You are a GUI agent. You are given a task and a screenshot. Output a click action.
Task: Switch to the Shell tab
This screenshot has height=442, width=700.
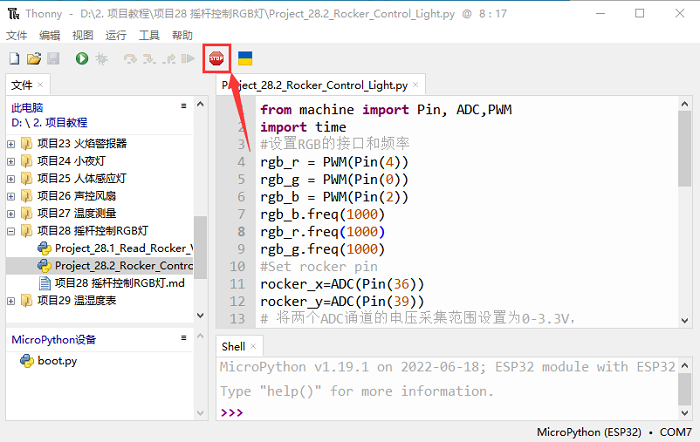pyautogui.click(x=232, y=346)
